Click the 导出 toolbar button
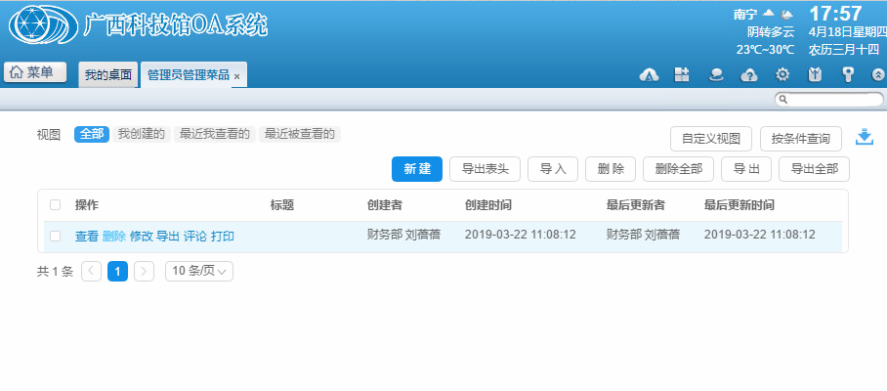The width and height of the screenshot is (887, 391). [x=746, y=169]
